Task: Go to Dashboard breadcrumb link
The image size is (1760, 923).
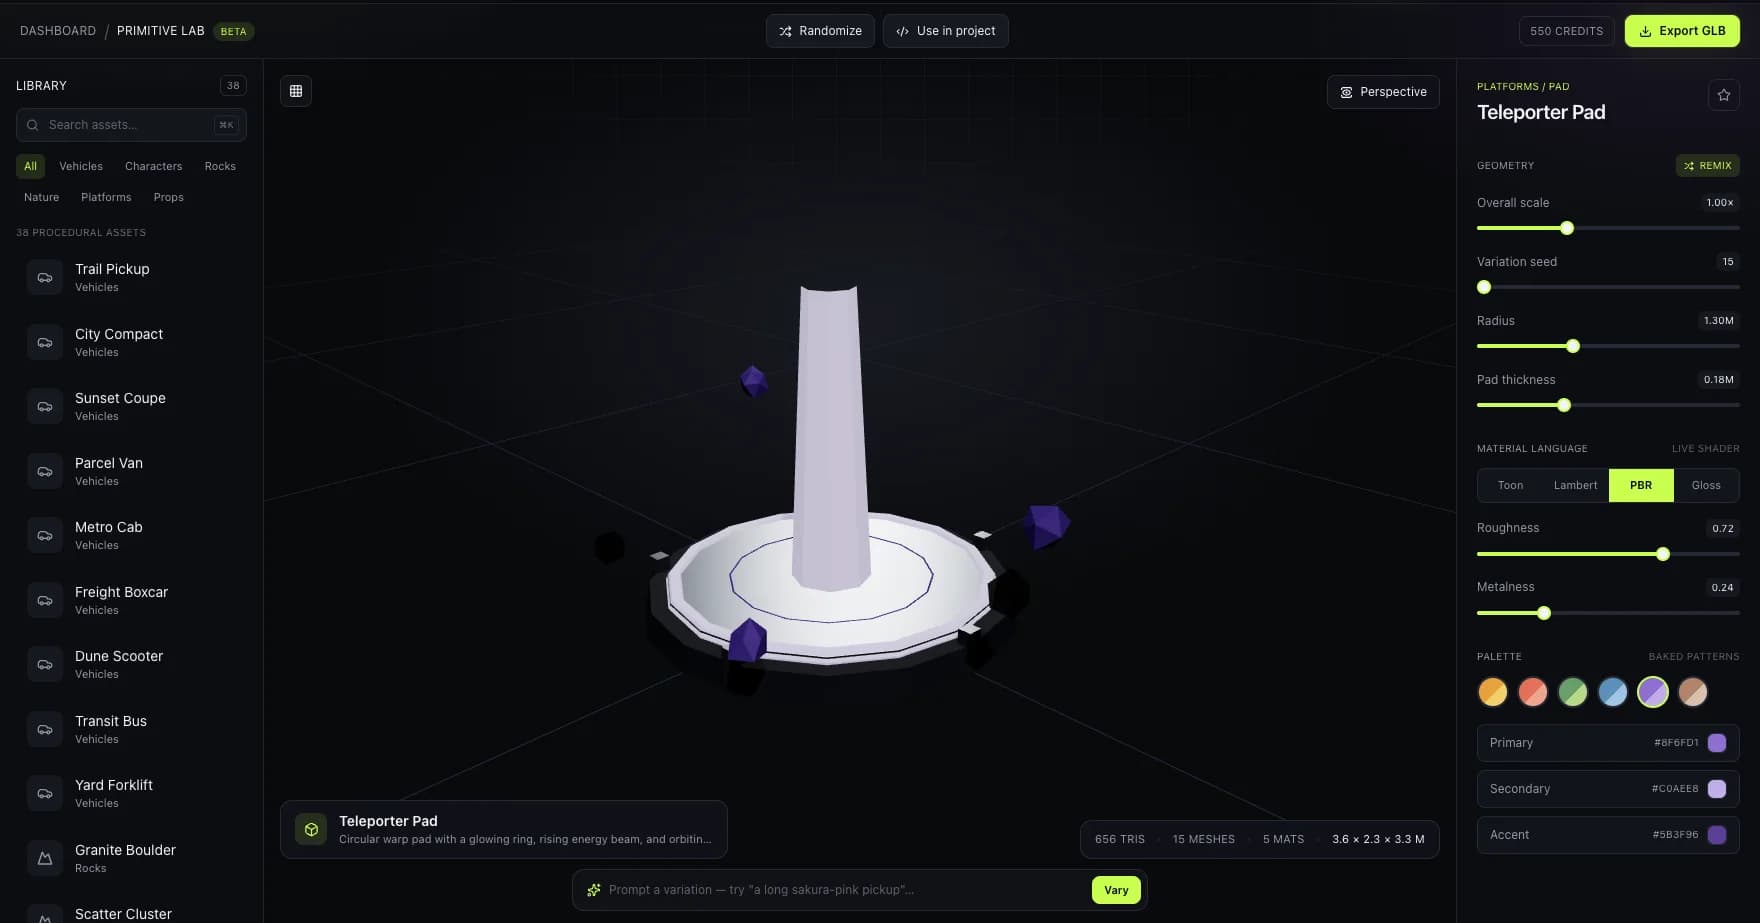Action: (x=58, y=31)
